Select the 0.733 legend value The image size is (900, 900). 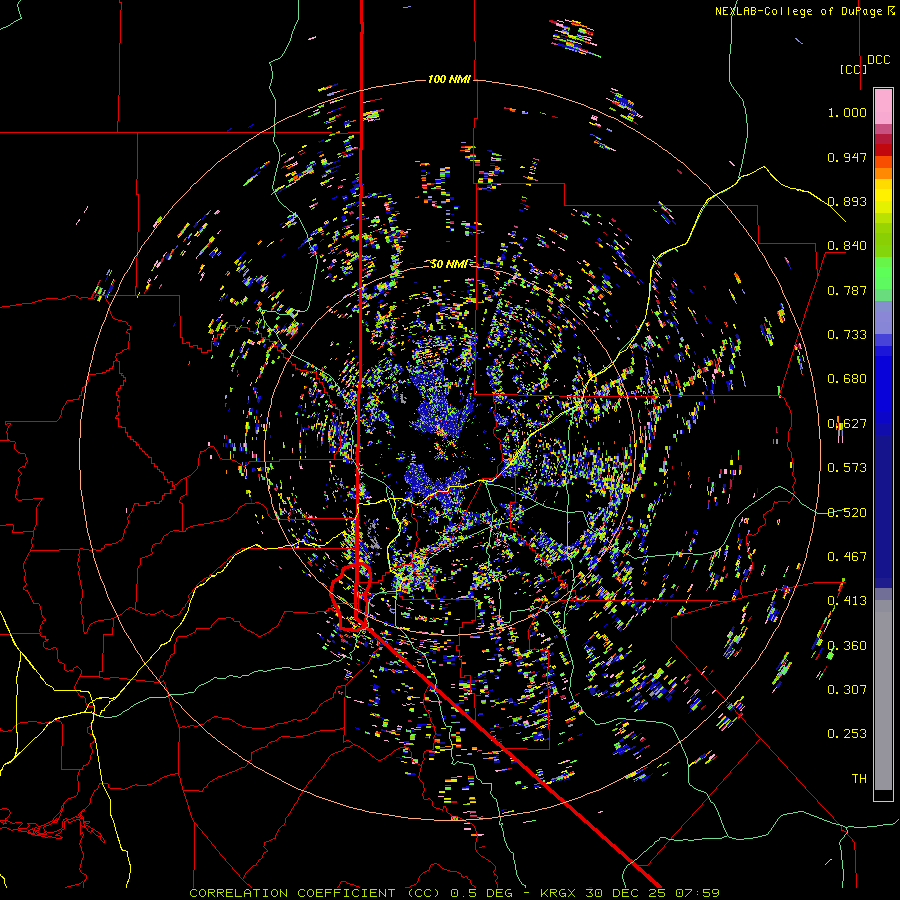[x=847, y=335]
